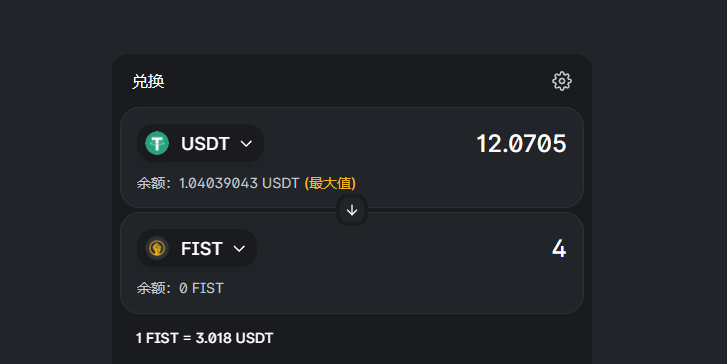
Task: Click the 余额 label in the FIST card
Action: [153, 288]
